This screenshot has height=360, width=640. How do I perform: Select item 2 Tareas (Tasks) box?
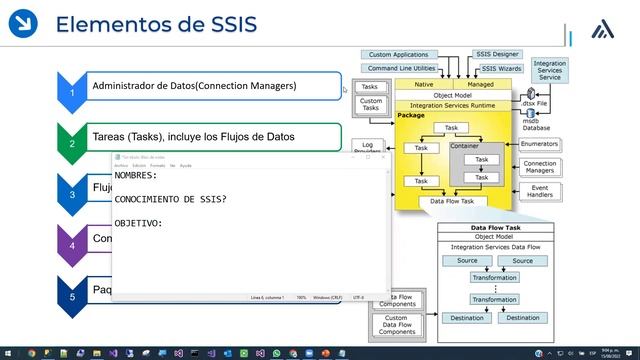point(214,137)
